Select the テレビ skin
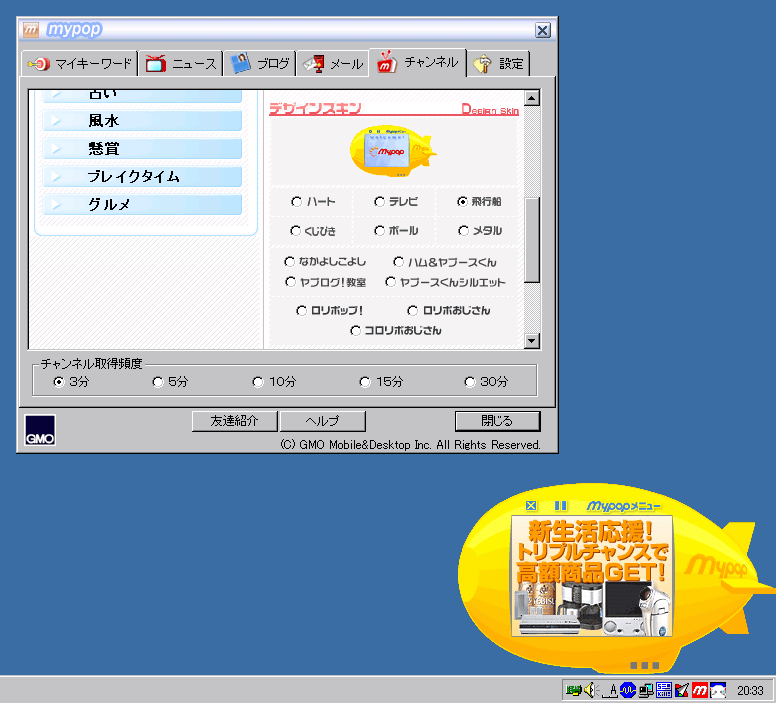This screenshot has height=703, width=776. point(380,201)
